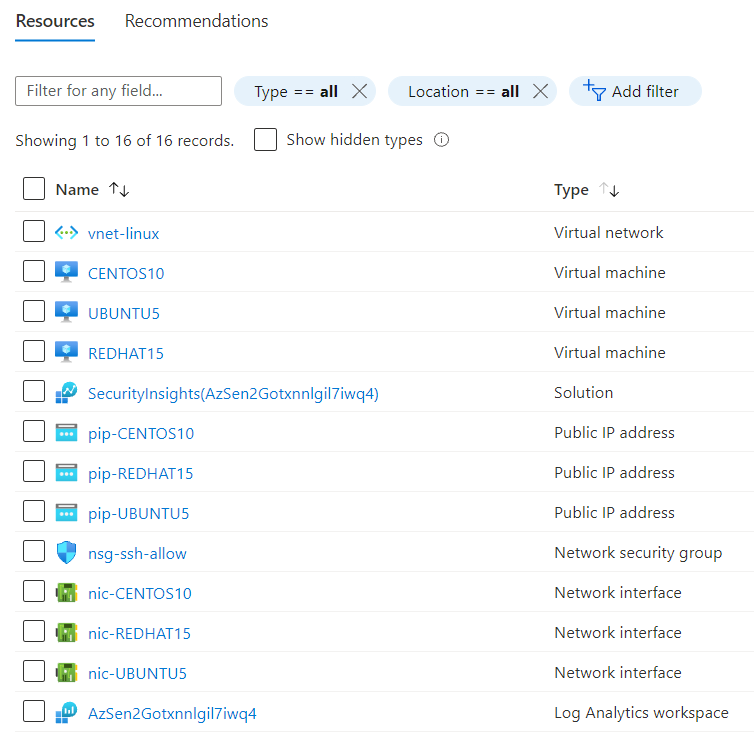754x733 pixels.
Task: Click the nic-UBUNTU5 network interface icon
Action: click(x=66, y=672)
